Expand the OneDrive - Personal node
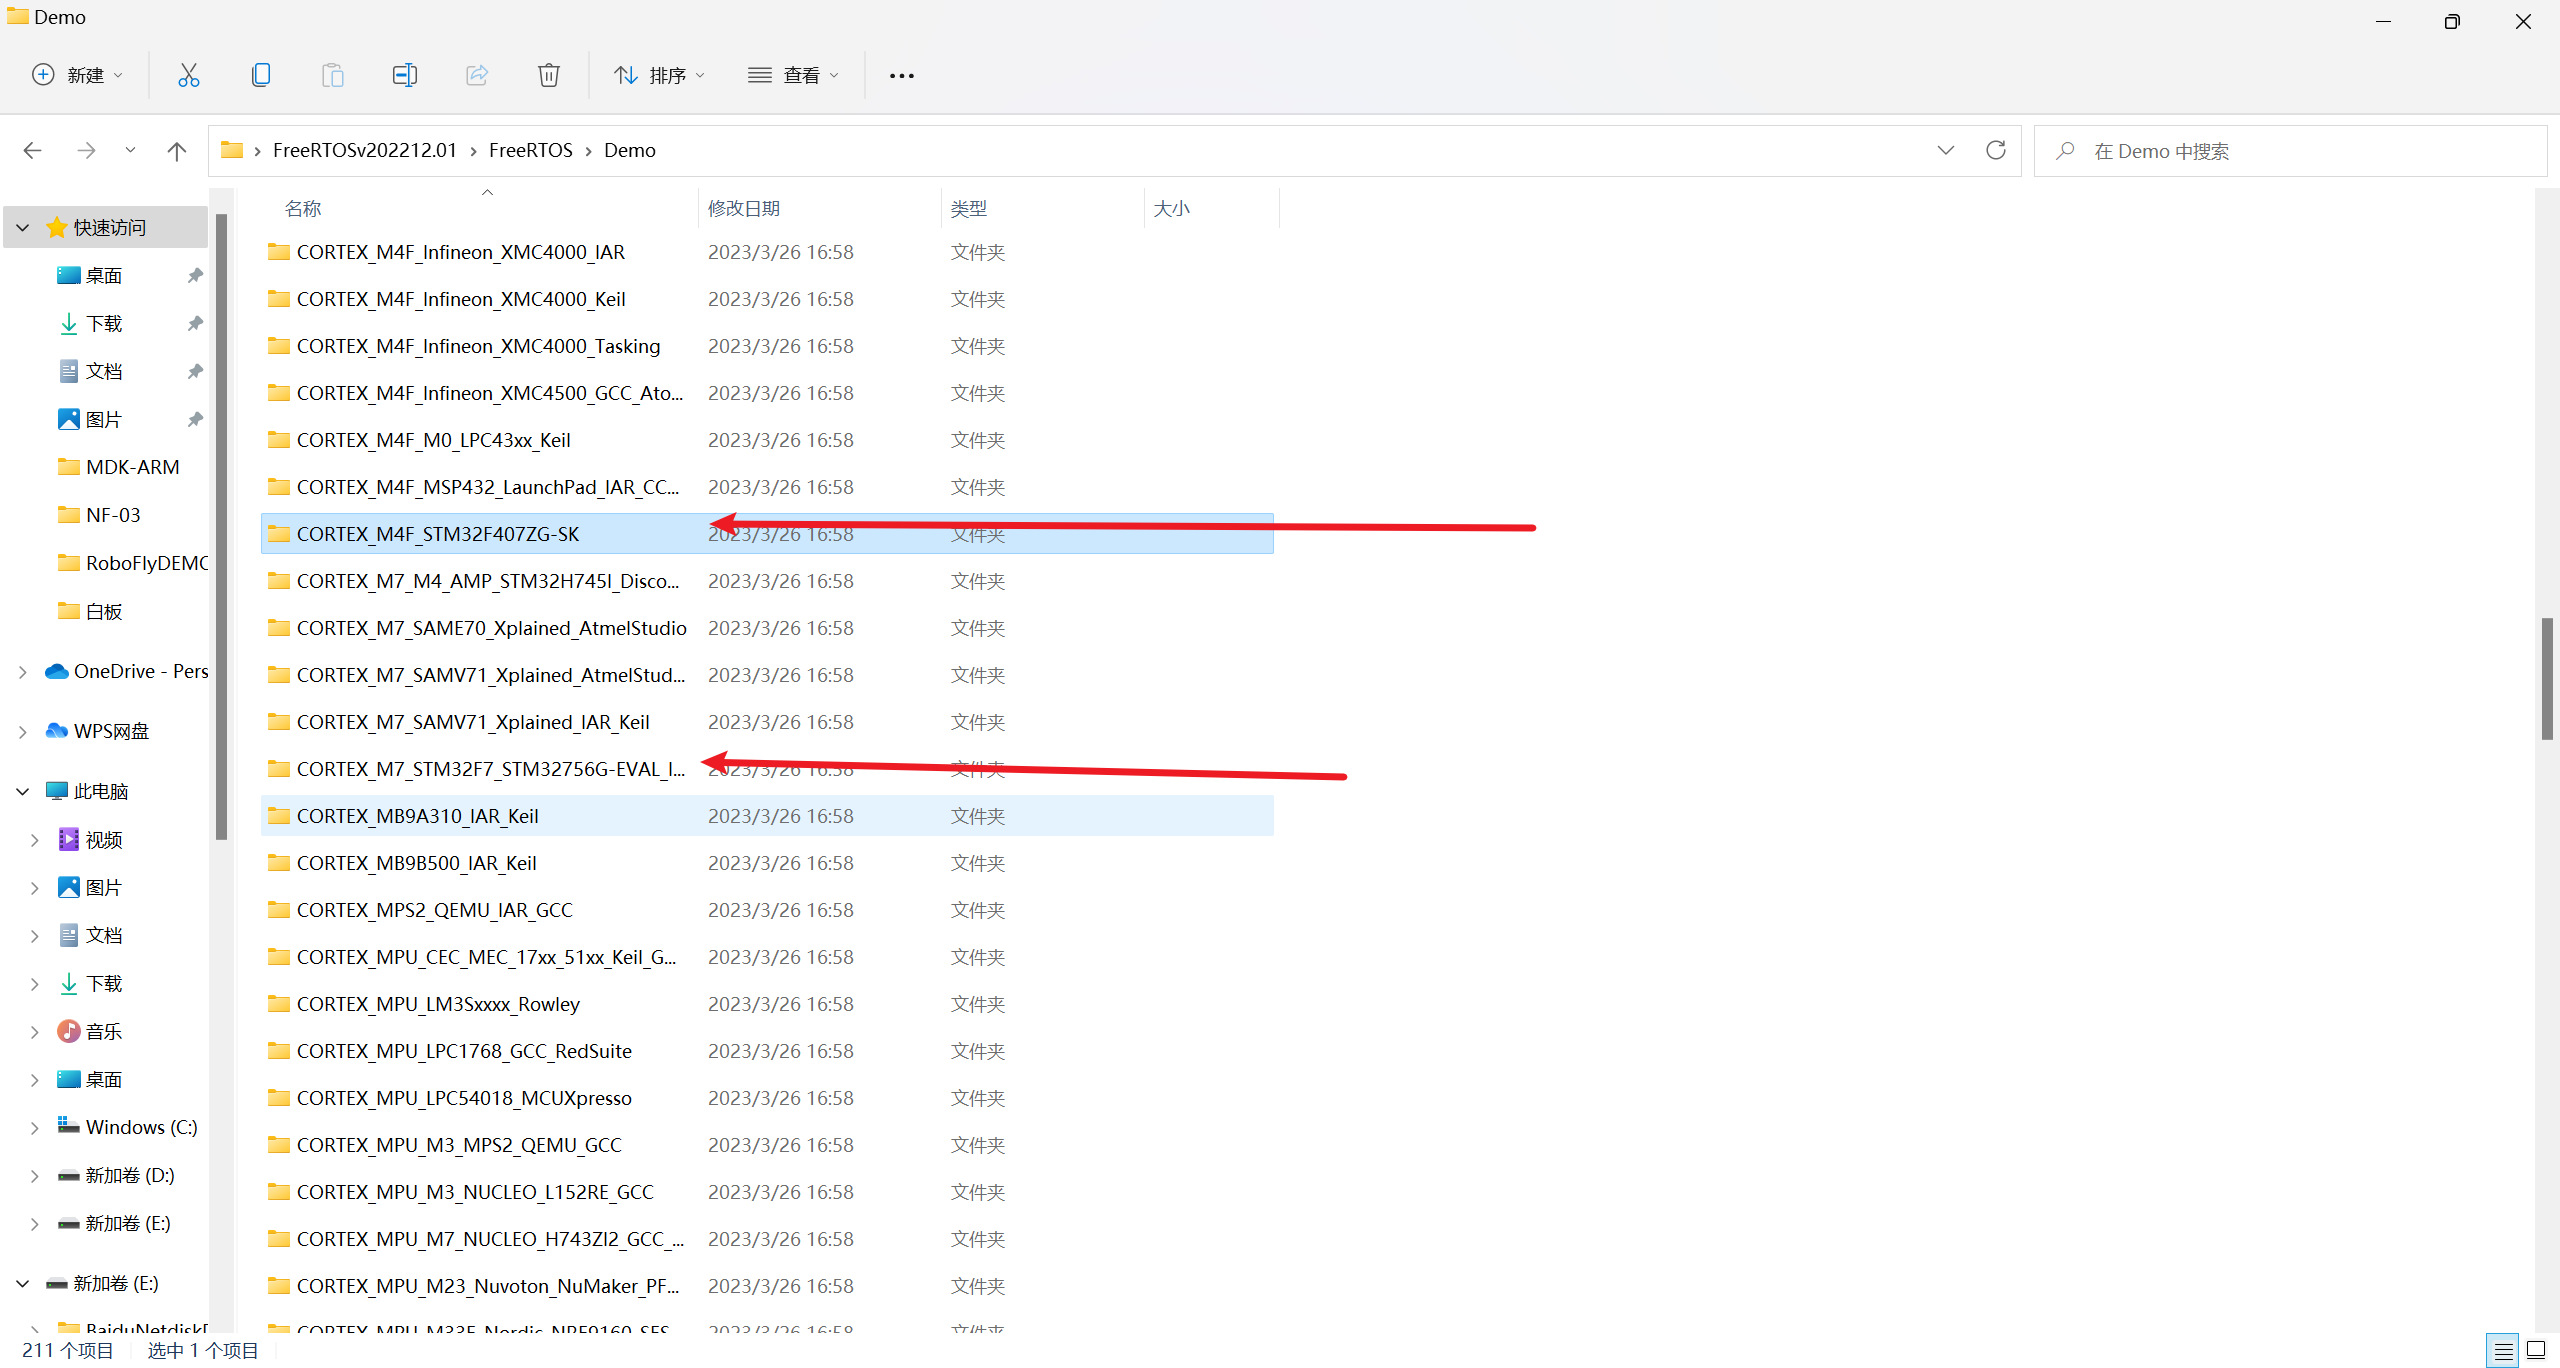The image size is (2560, 1368). pyautogui.click(x=23, y=671)
